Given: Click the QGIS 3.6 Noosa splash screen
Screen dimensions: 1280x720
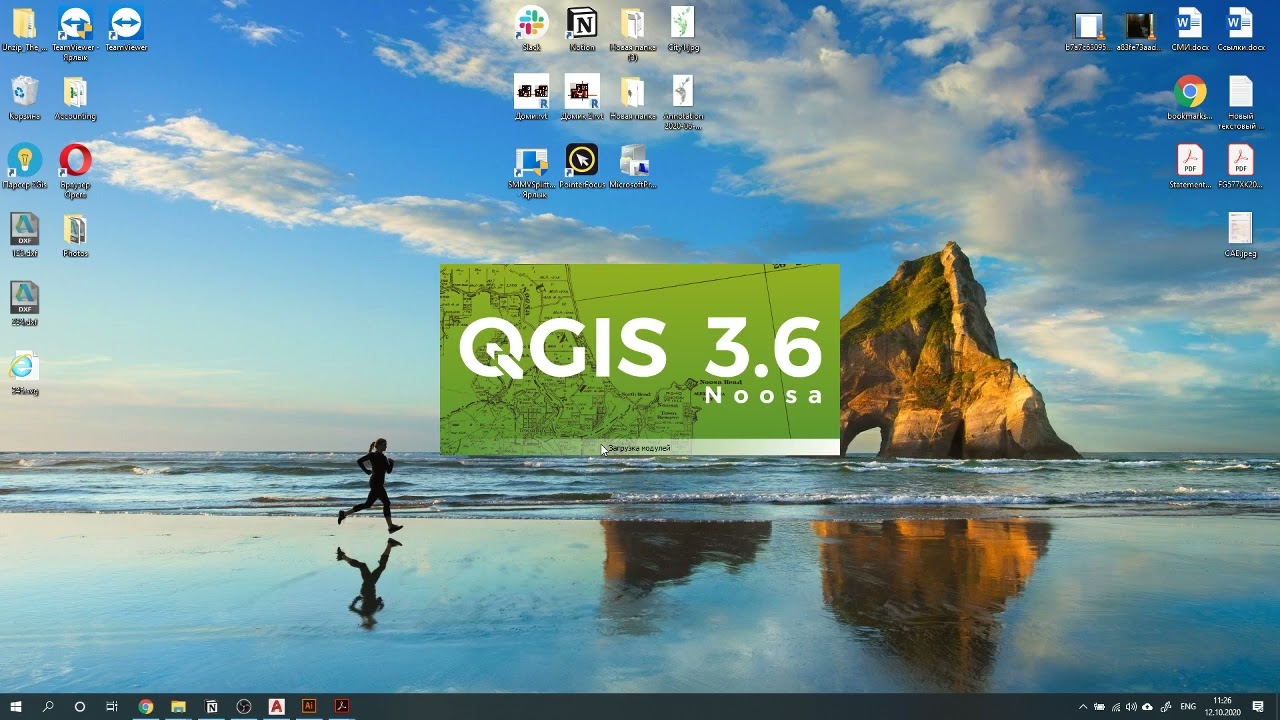Looking at the screenshot, I should pyautogui.click(x=640, y=359).
